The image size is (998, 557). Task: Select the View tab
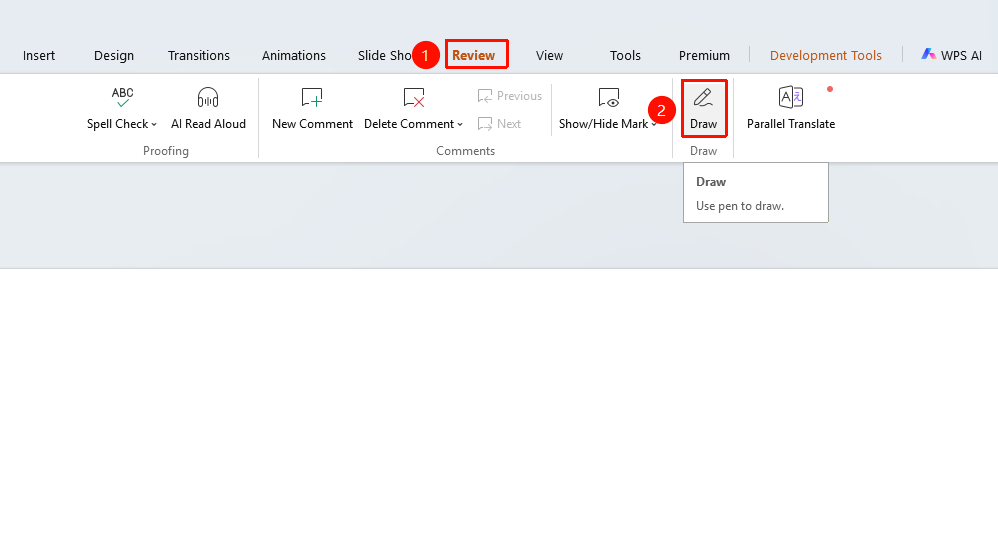[x=549, y=55]
